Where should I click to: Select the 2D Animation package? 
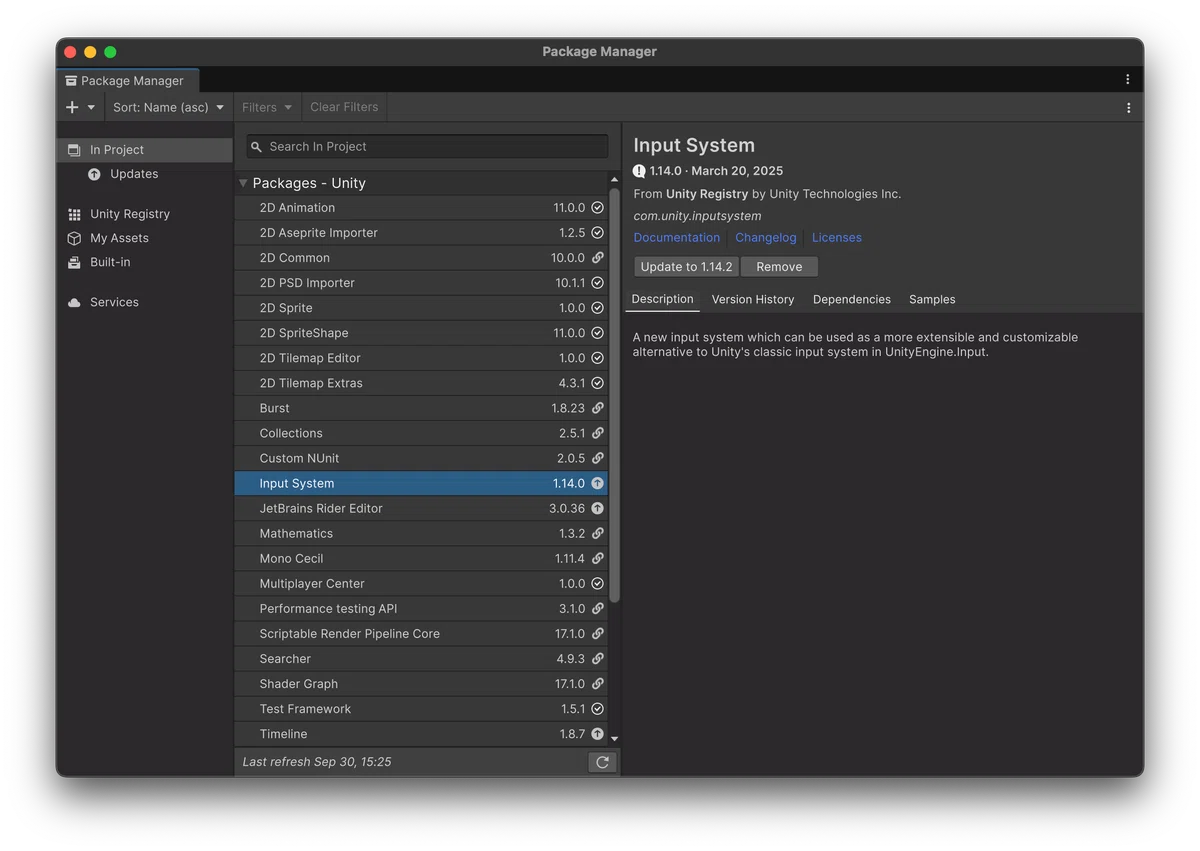tap(421, 208)
